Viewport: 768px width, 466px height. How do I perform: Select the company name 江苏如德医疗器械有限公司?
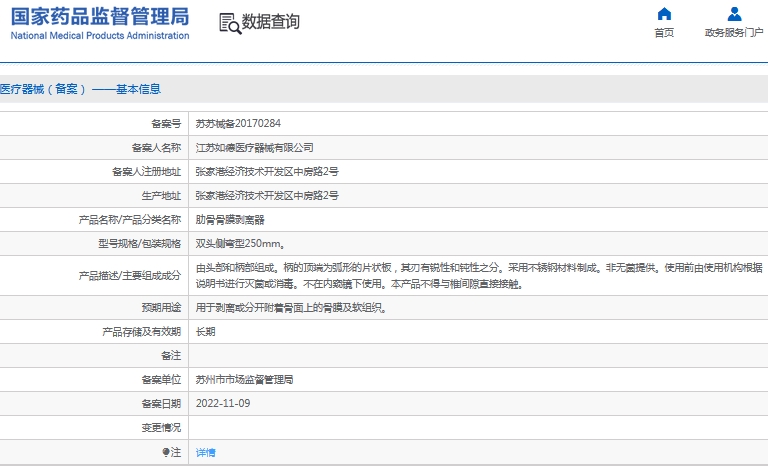(255, 147)
